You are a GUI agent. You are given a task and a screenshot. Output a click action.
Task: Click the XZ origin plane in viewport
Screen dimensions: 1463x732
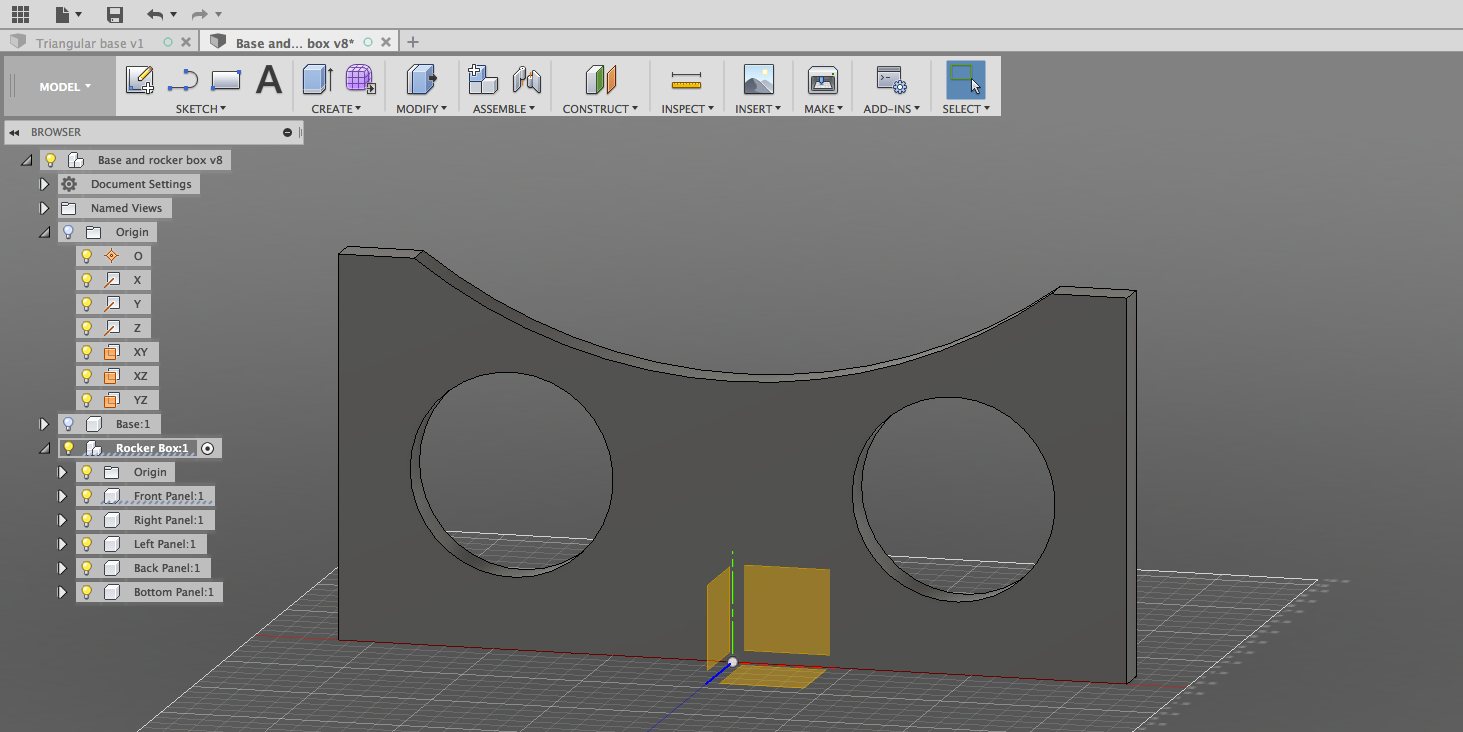[x=772, y=677]
